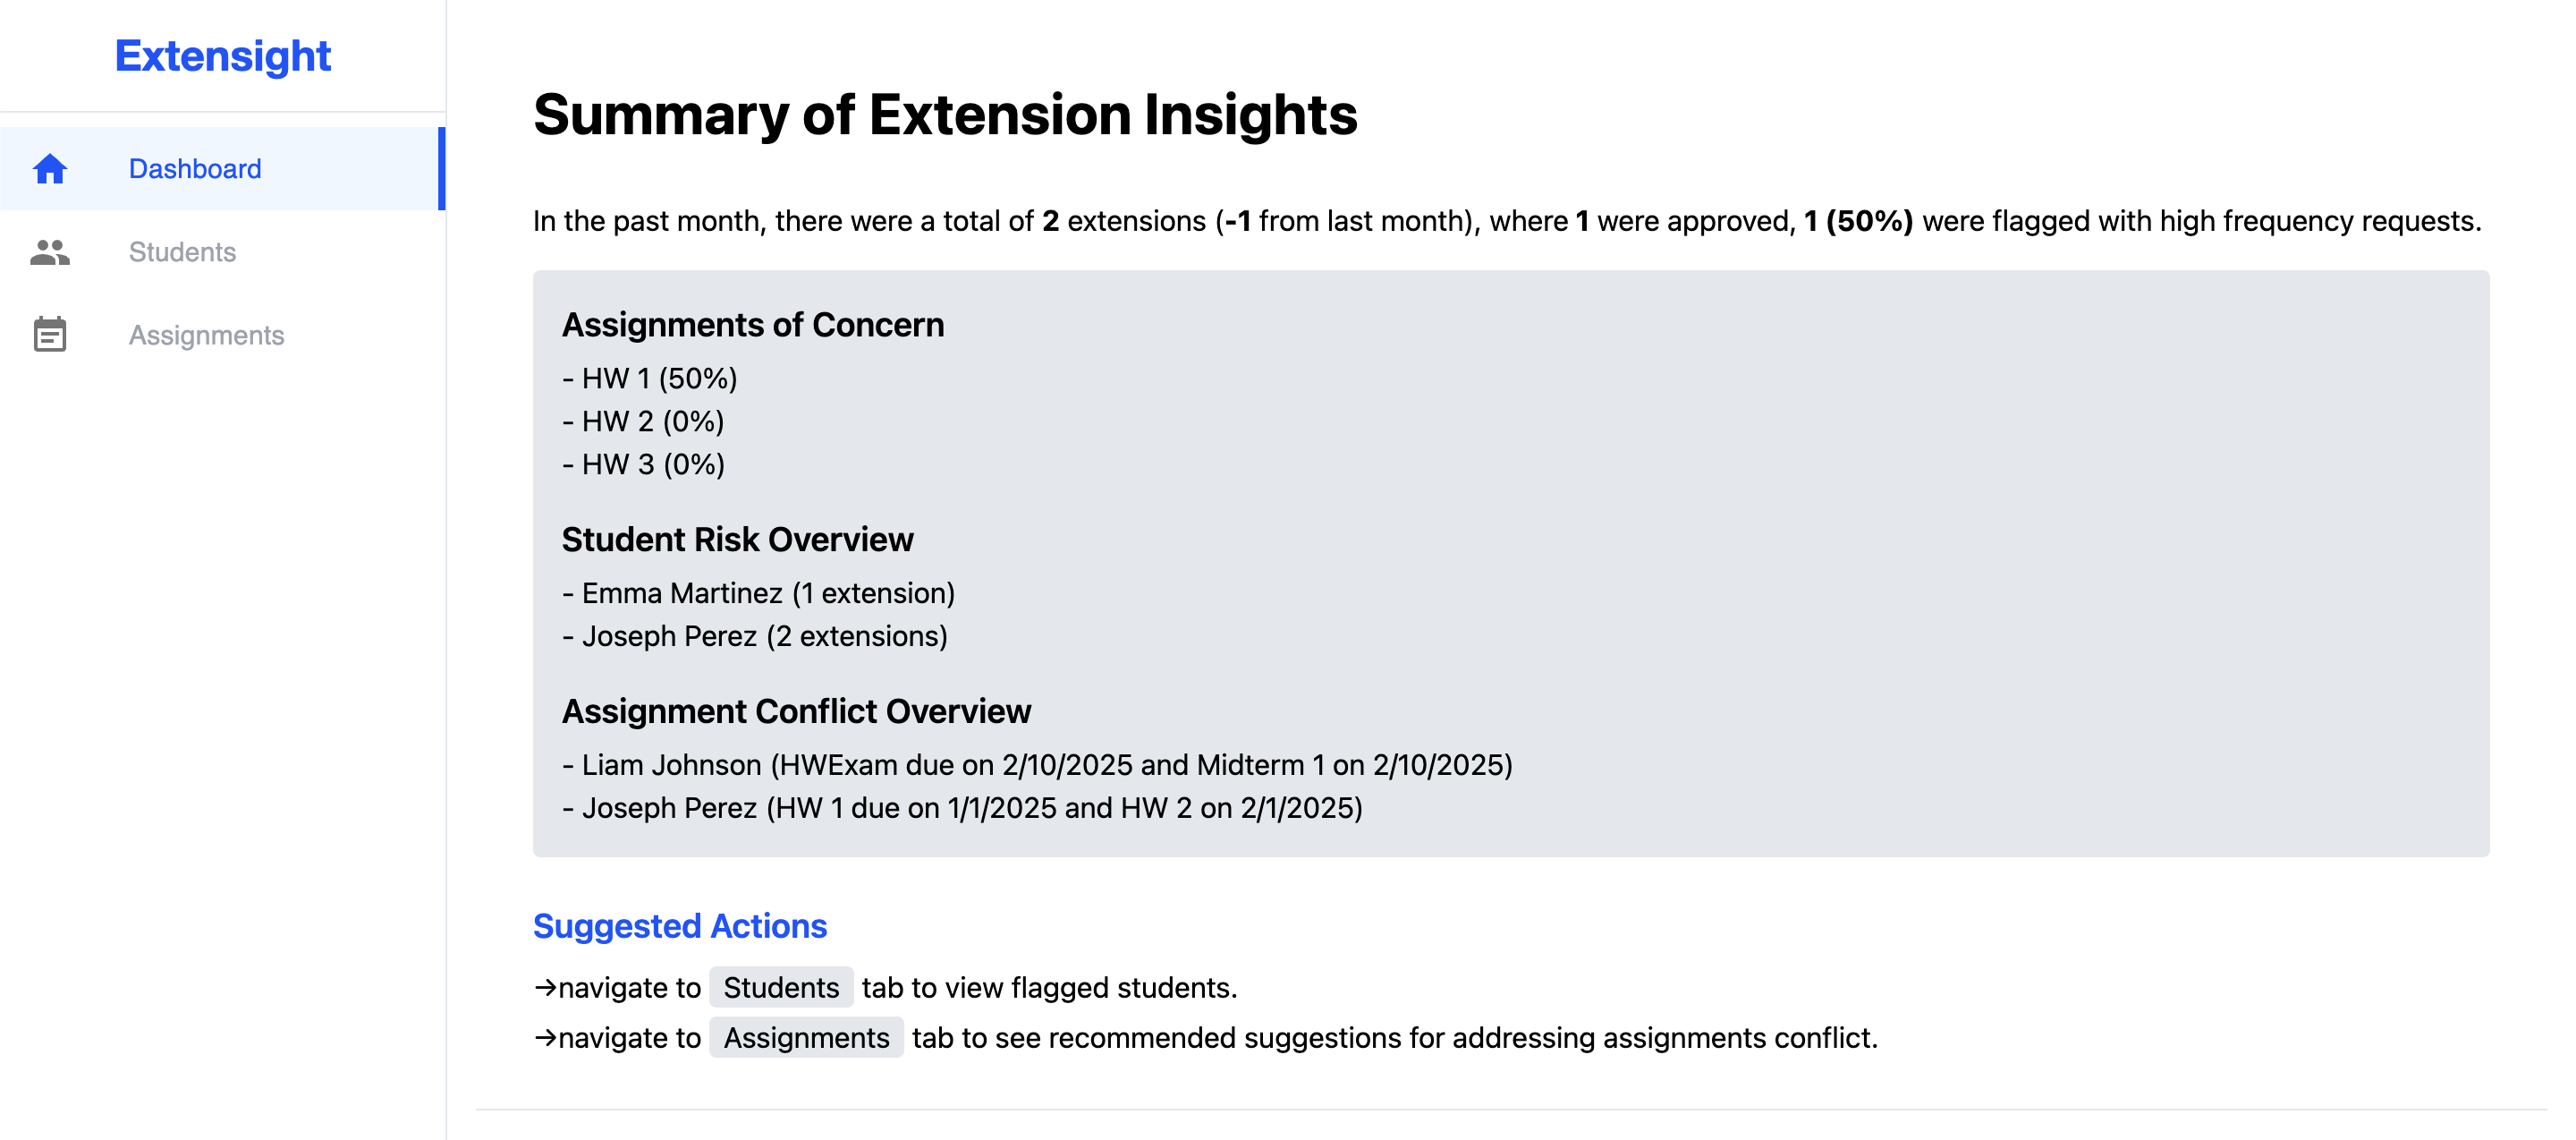The height and width of the screenshot is (1140, 2576).
Task: Click the Assignments calendar icon in sidebar
Action: pos(50,335)
